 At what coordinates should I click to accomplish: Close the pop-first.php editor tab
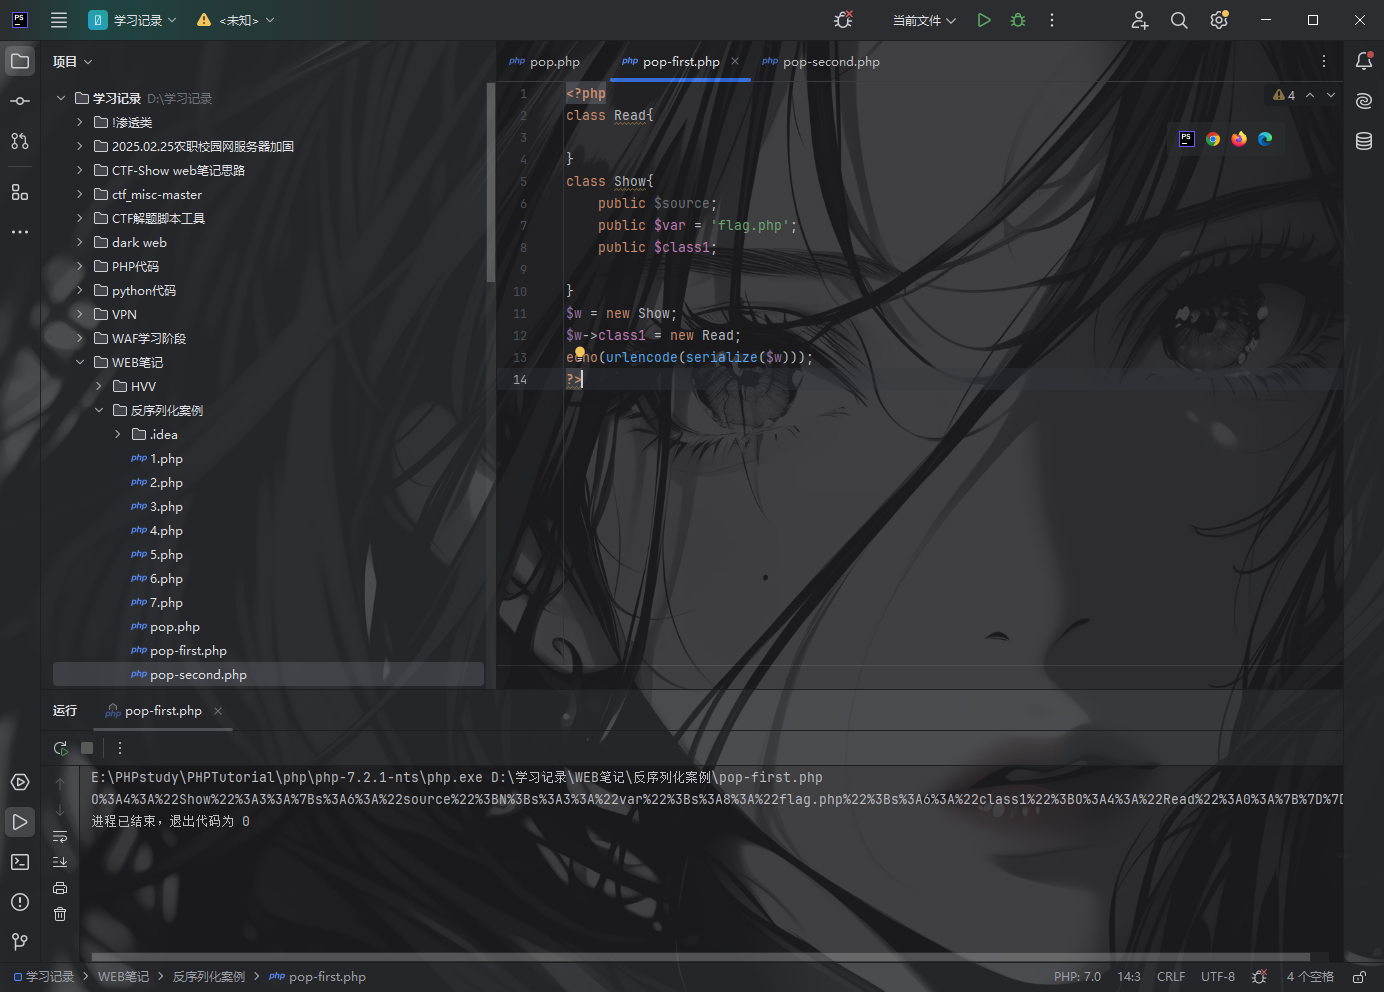[x=735, y=61]
